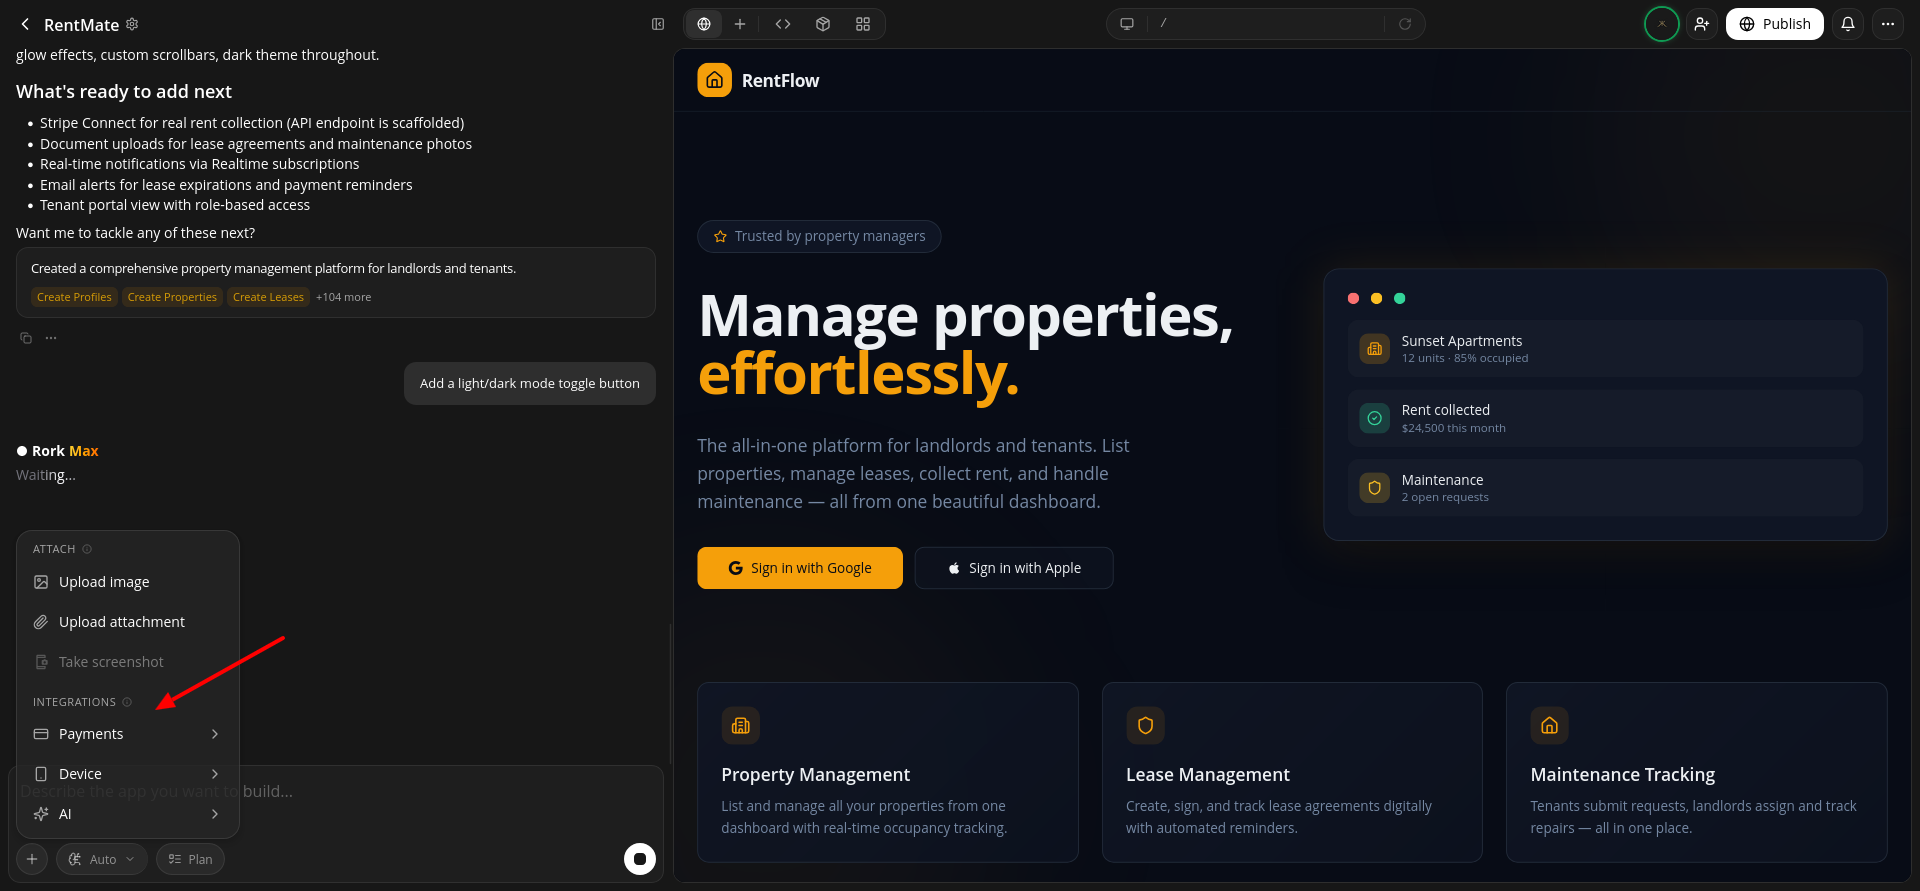Select desktop device preview icon
The width and height of the screenshot is (1920, 891).
pyautogui.click(x=1127, y=24)
